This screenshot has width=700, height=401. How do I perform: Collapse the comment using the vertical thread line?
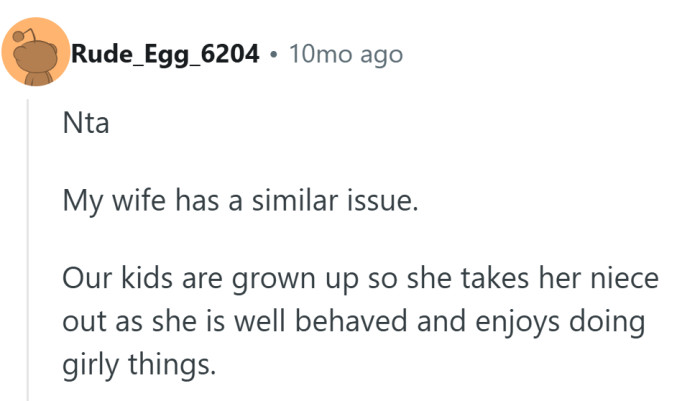click(28, 250)
